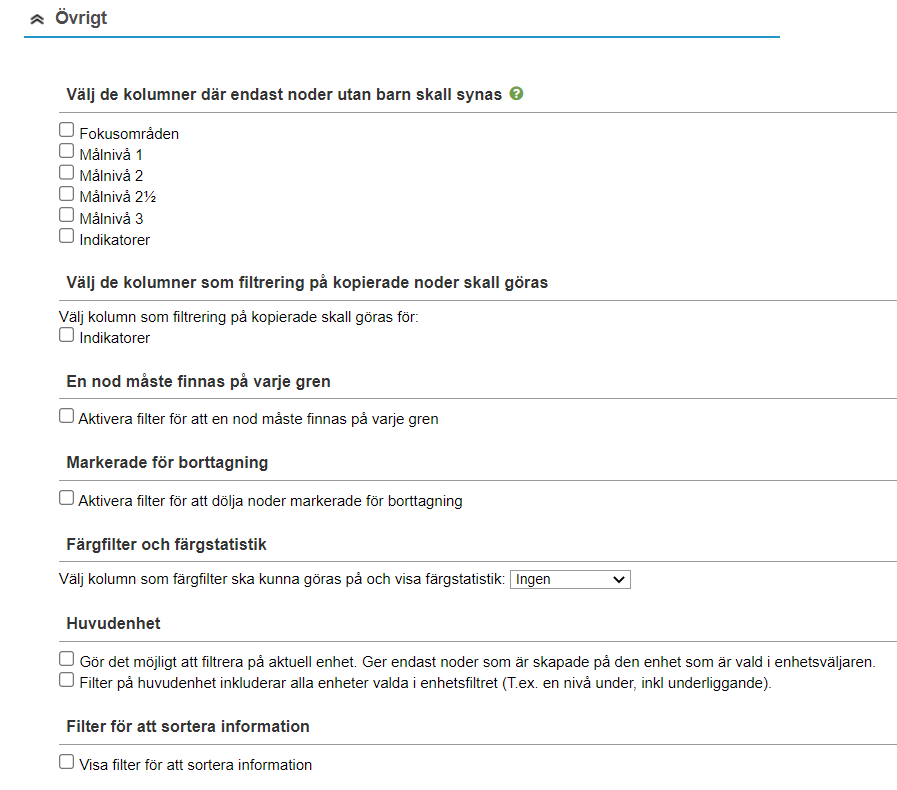Check the Målnivå 1 checkbox
The height and width of the screenshot is (790, 897).
point(67,151)
